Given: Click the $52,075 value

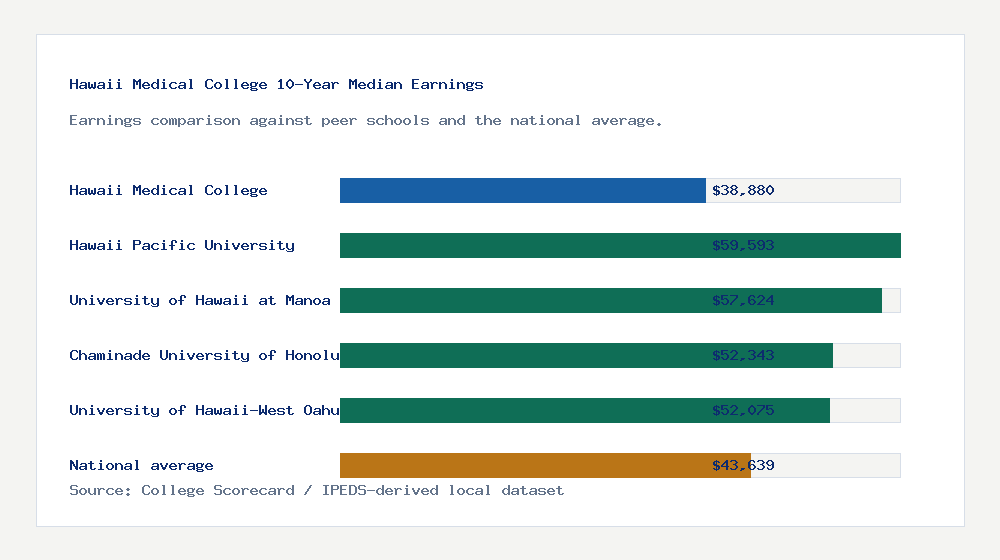Looking at the screenshot, I should (x=743, y=410).
